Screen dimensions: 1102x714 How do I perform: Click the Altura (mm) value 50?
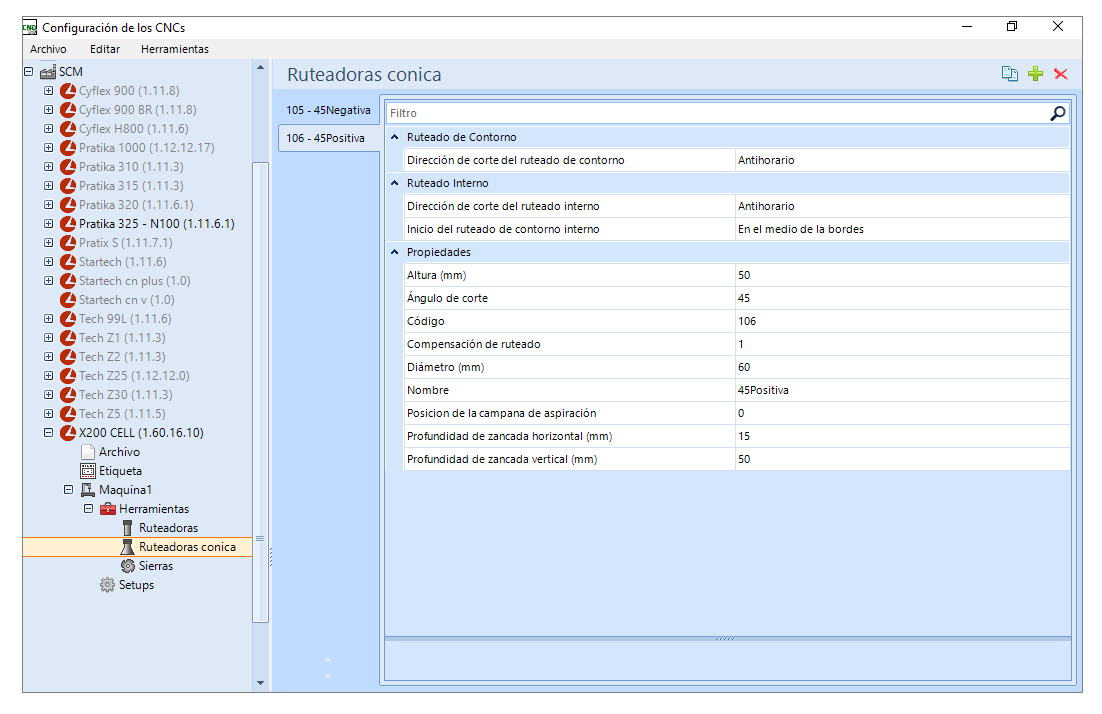pyautogui.click(x=902, y=275)
